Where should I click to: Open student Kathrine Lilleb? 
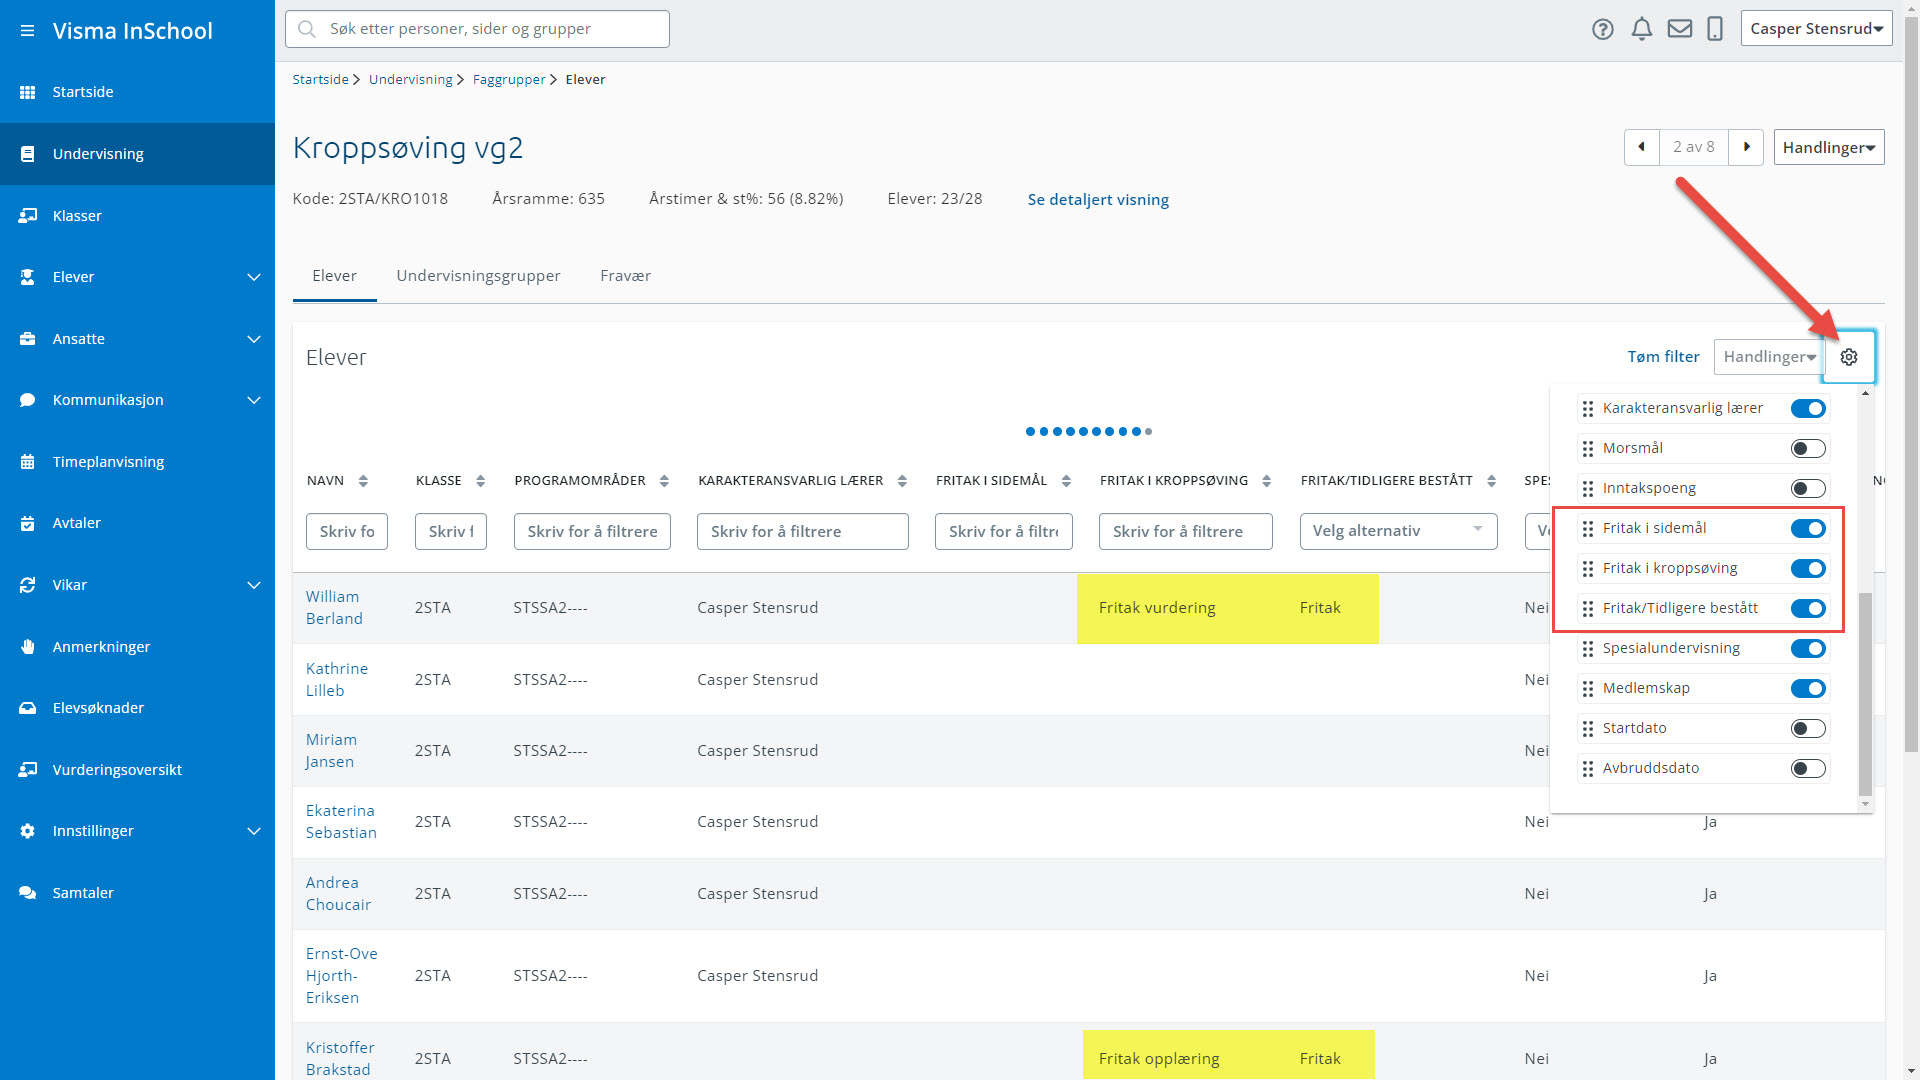coord(337,680)
